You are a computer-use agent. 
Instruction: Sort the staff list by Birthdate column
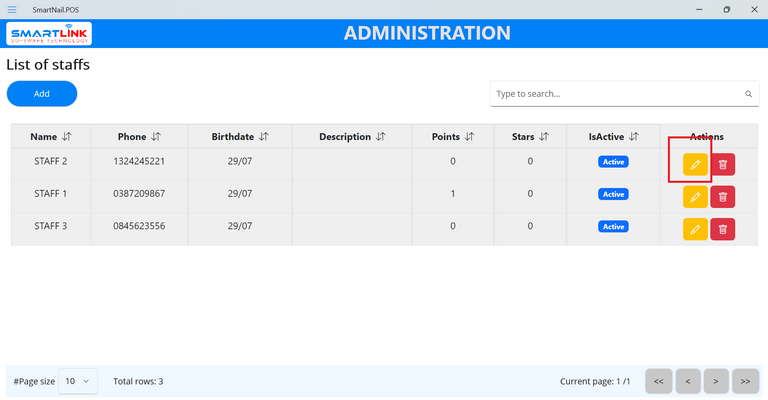click(264, 137)
